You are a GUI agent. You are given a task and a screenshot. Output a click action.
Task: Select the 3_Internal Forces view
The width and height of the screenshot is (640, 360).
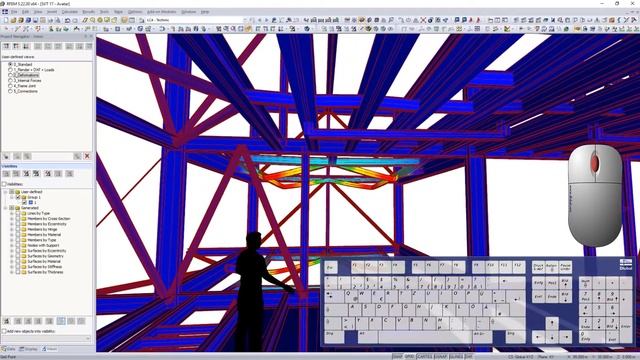(x=27, y=80)
